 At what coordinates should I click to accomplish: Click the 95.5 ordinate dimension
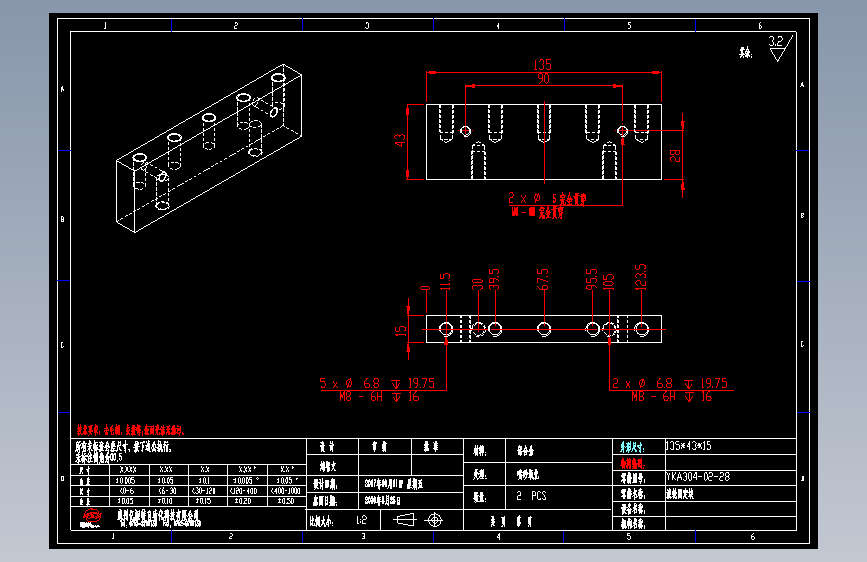[592, 279]
